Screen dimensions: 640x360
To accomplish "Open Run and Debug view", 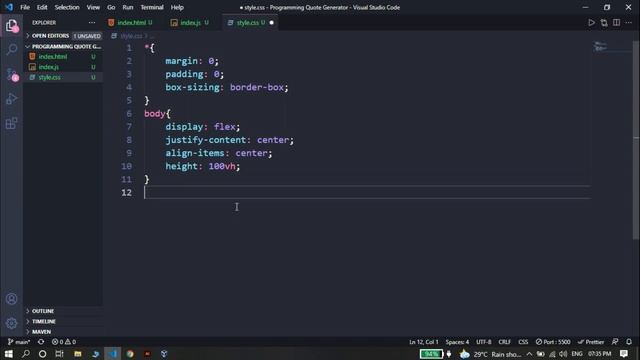I will click(11, 99).
